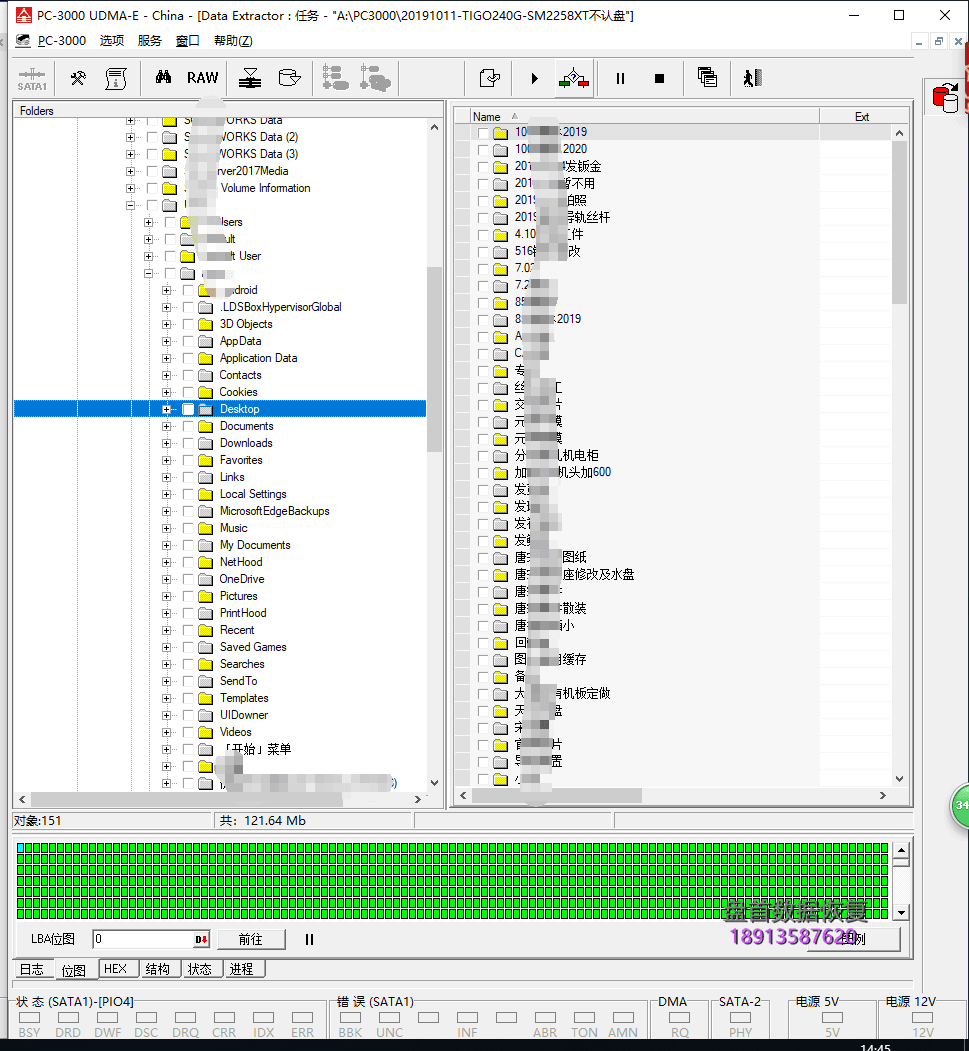Expand the Templates tree node
Viewport: 969px width, 1051px height.
click(166, 698)
